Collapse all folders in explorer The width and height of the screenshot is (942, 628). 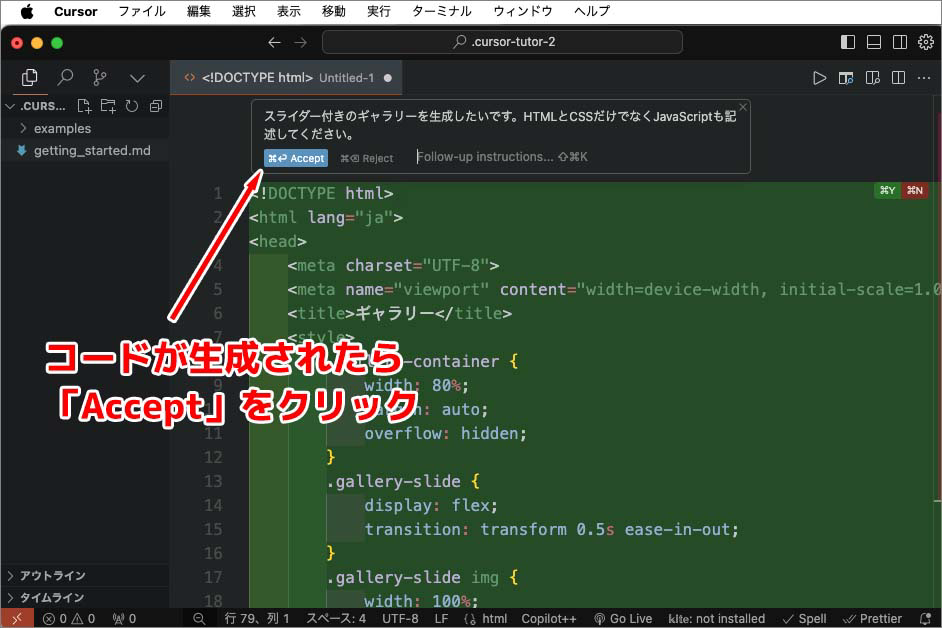pos(155,106)
